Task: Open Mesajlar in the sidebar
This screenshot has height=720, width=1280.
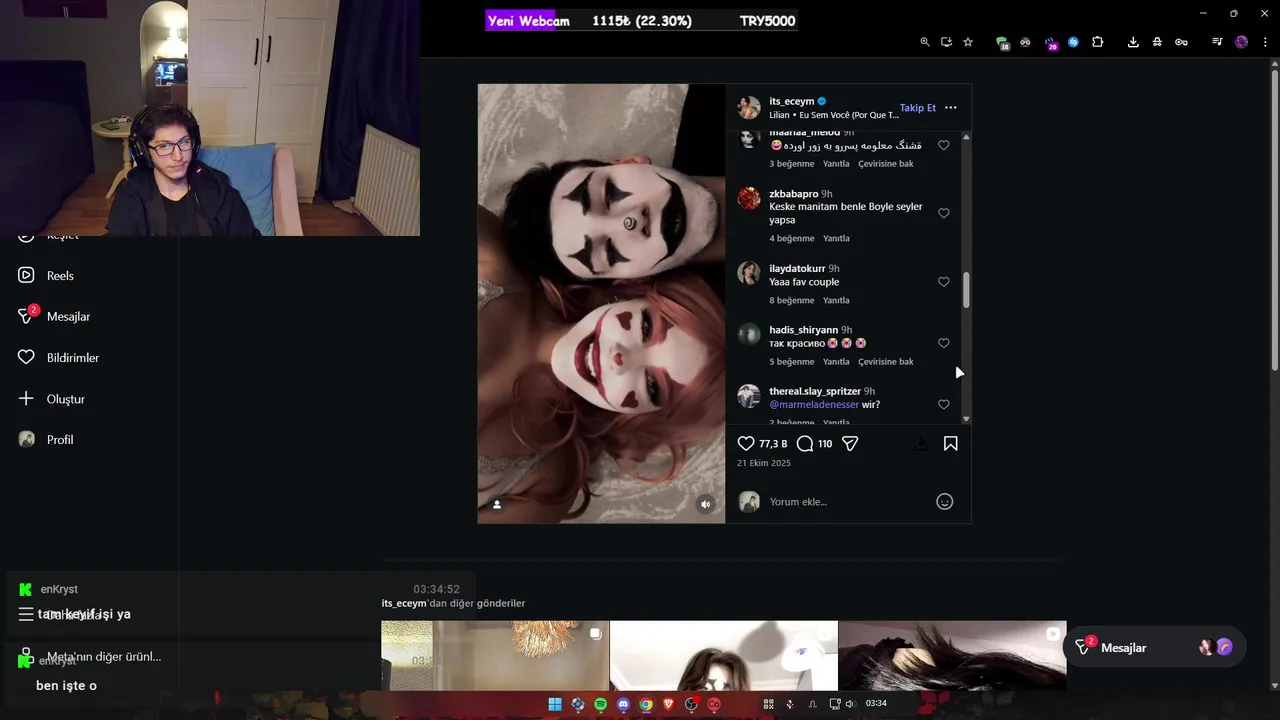Action: 55,316
